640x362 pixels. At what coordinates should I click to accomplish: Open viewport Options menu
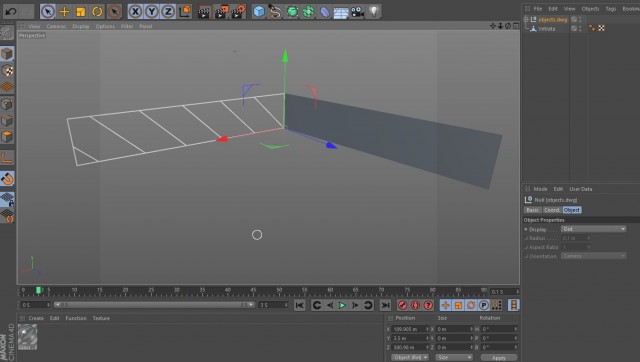[x=105, y=26]
